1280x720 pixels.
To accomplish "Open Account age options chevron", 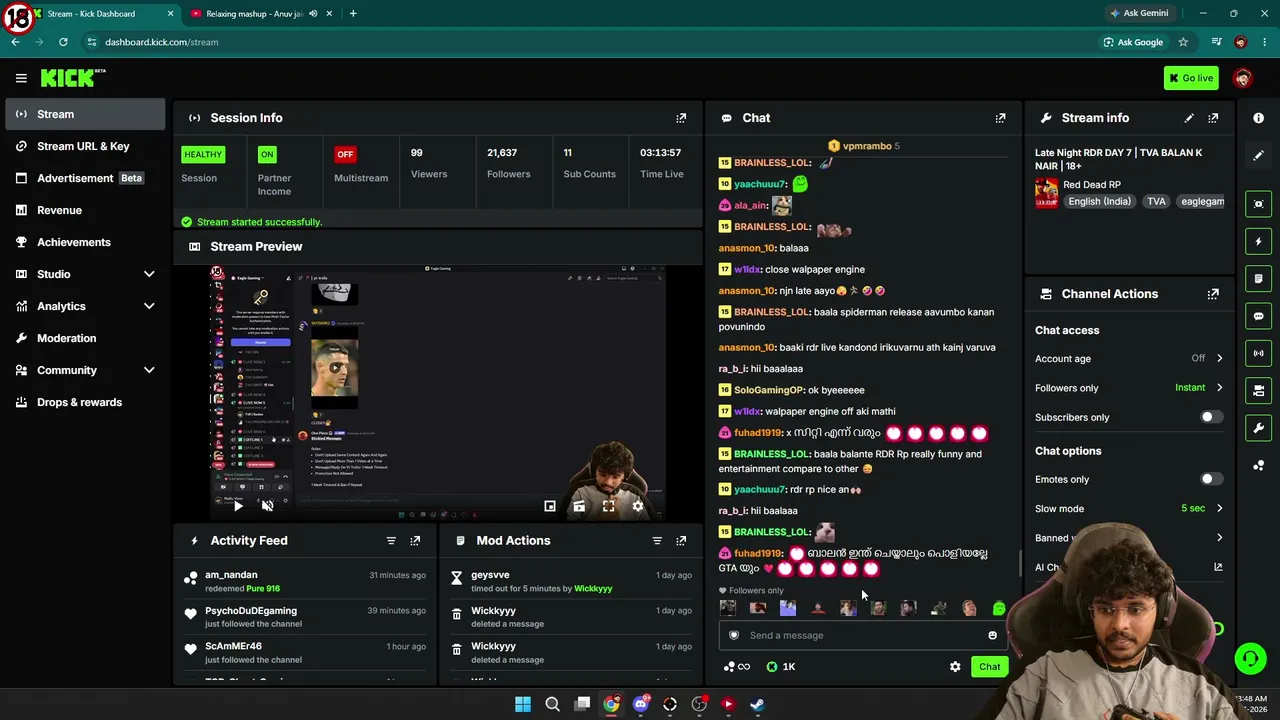I will (x=1219, y=358).
